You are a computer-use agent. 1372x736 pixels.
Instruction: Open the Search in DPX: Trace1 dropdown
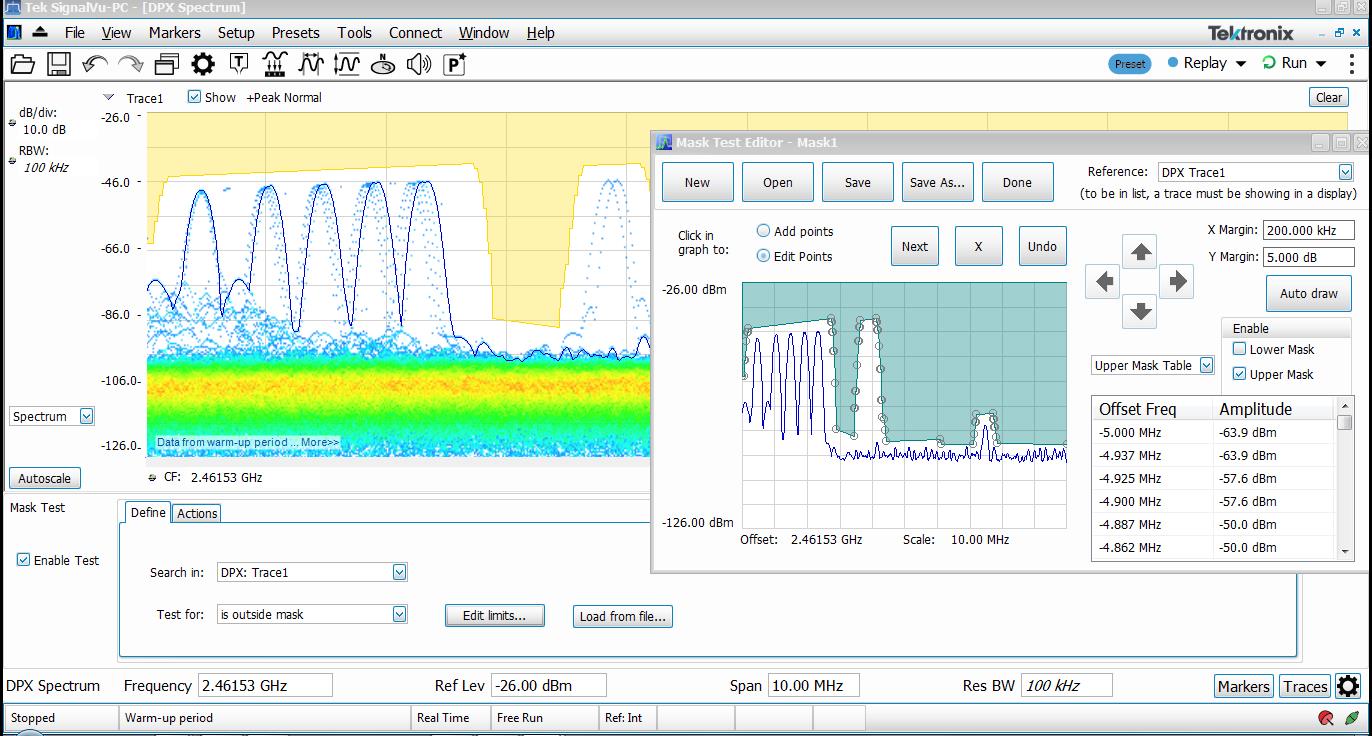[399, 572]
